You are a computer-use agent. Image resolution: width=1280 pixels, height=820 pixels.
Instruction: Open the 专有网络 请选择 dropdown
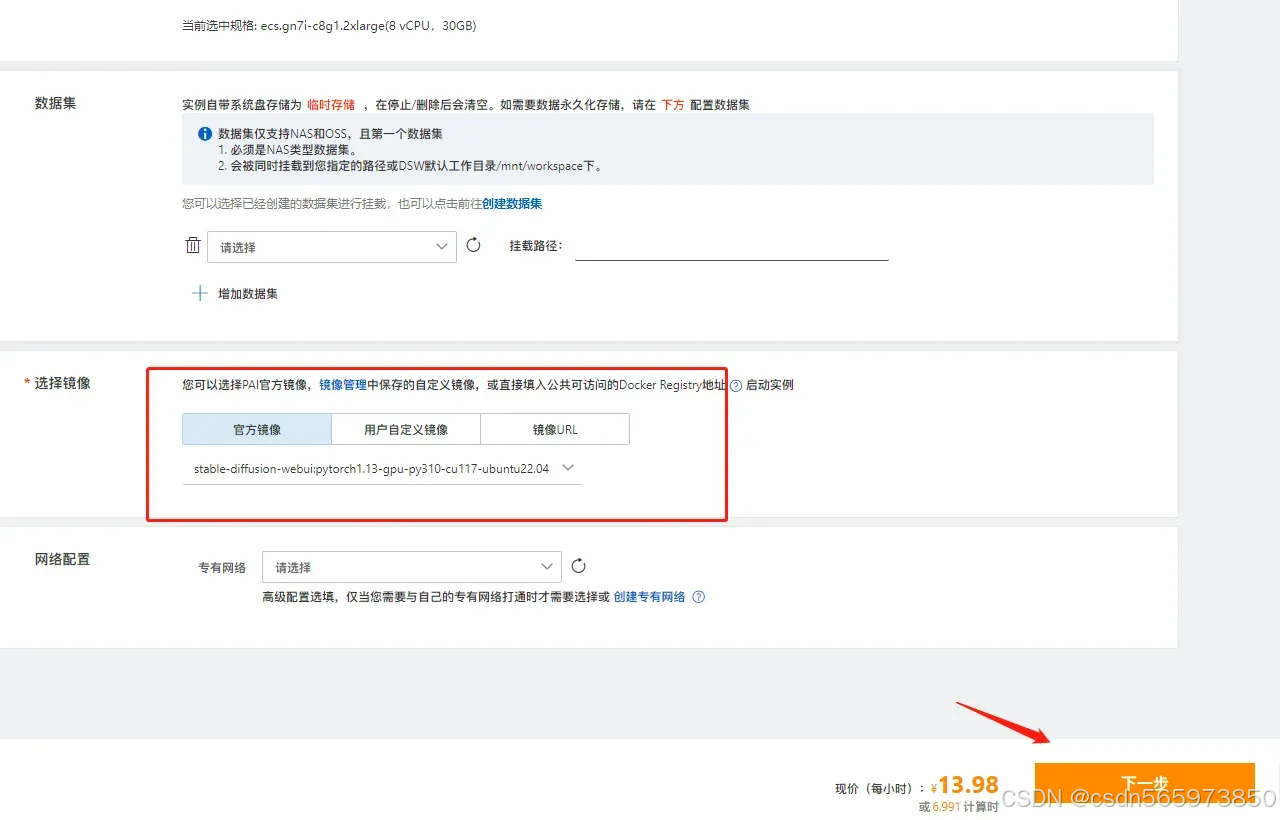411,566
